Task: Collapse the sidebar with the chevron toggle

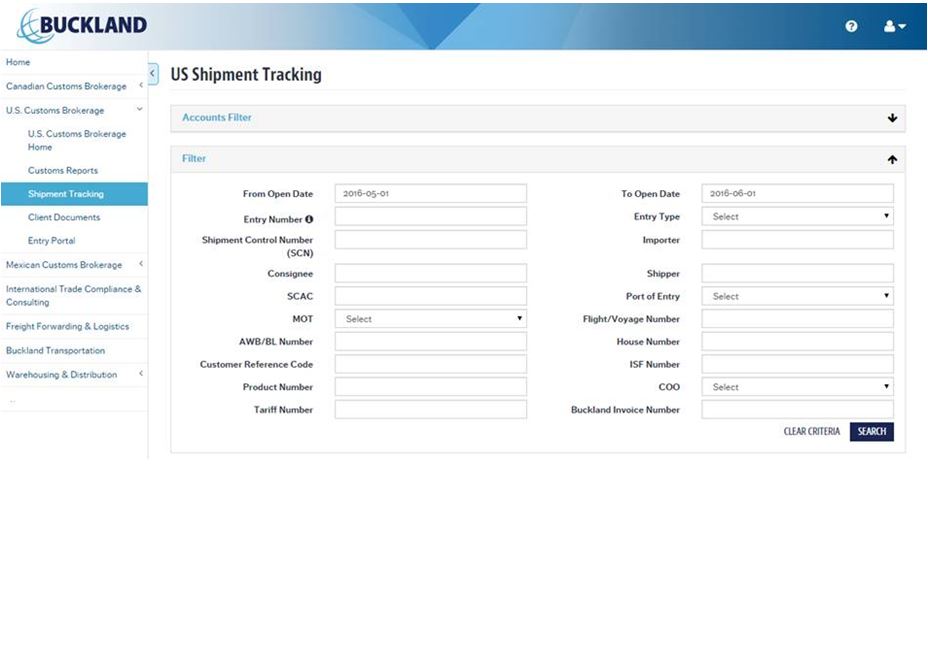Action: pyautogui.click(x=153, y=74)
